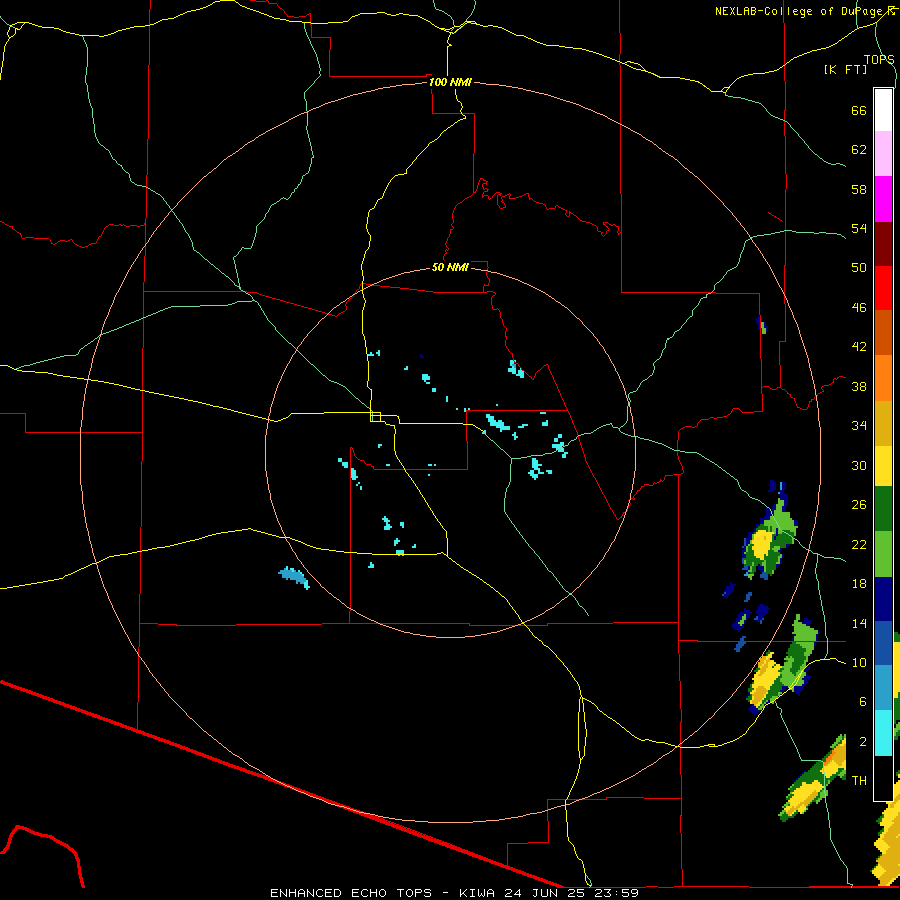The width and height of the screenshot is (900, 900).
Task: Select the 54 legend value
Action: (859, 228)
